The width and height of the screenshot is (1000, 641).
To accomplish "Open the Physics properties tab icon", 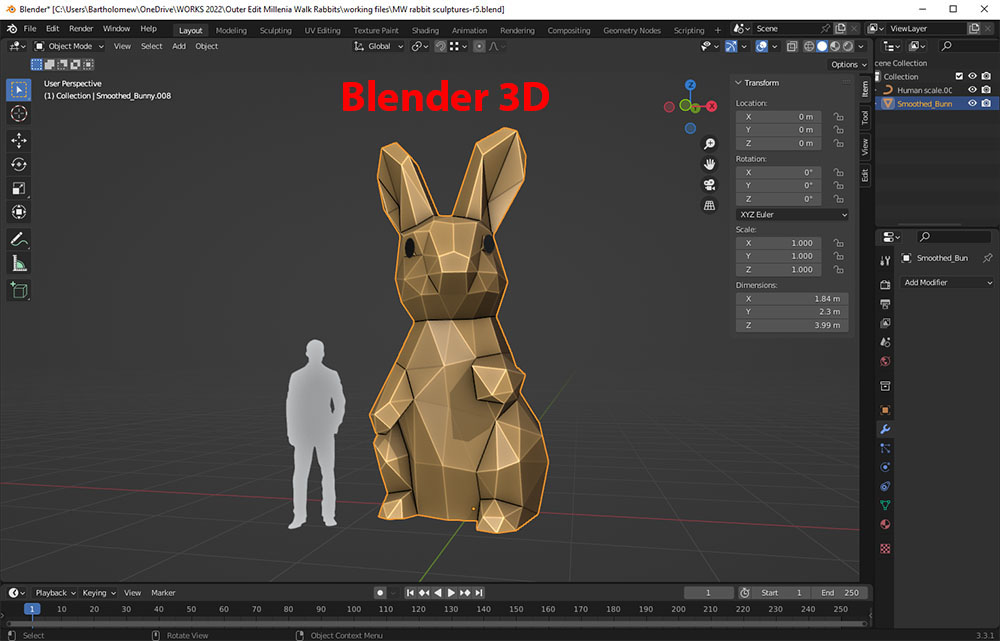I will click(x=885, y=468).
